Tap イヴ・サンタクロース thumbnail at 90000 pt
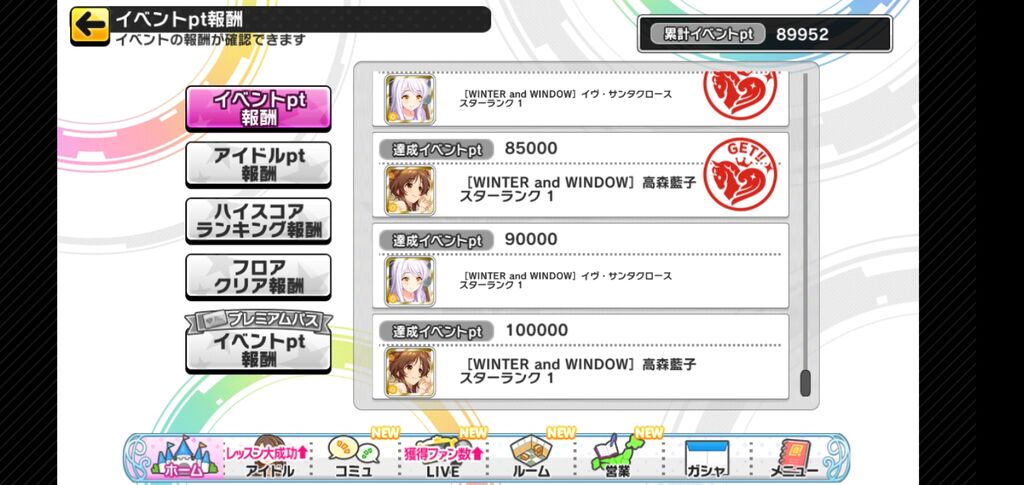Viewport: 1024px width, 485px height. [409, 281]
